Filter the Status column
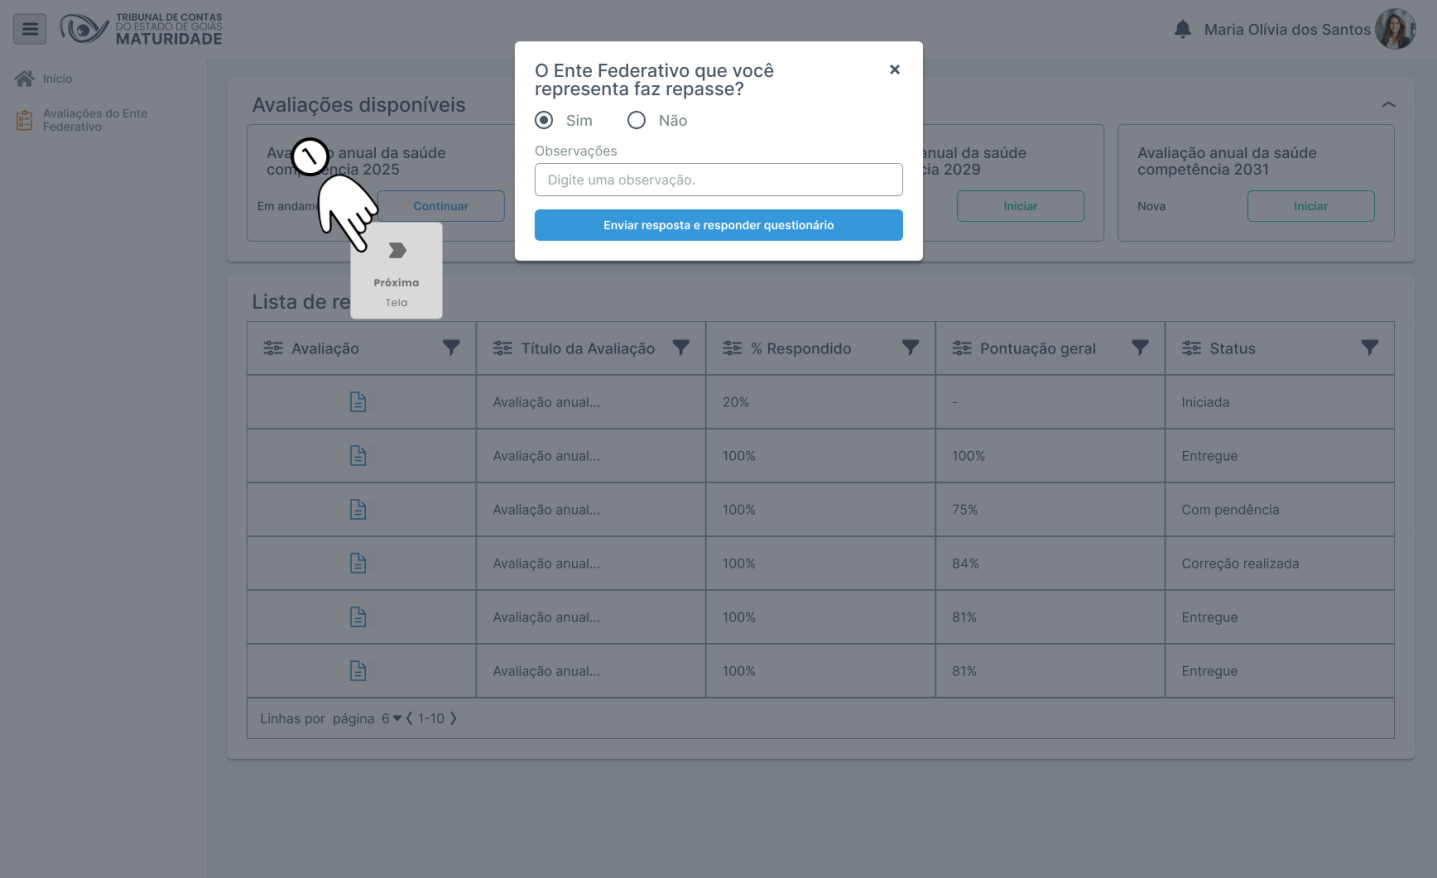The height and width of the screenshot is (878, 1437). 1369,348
